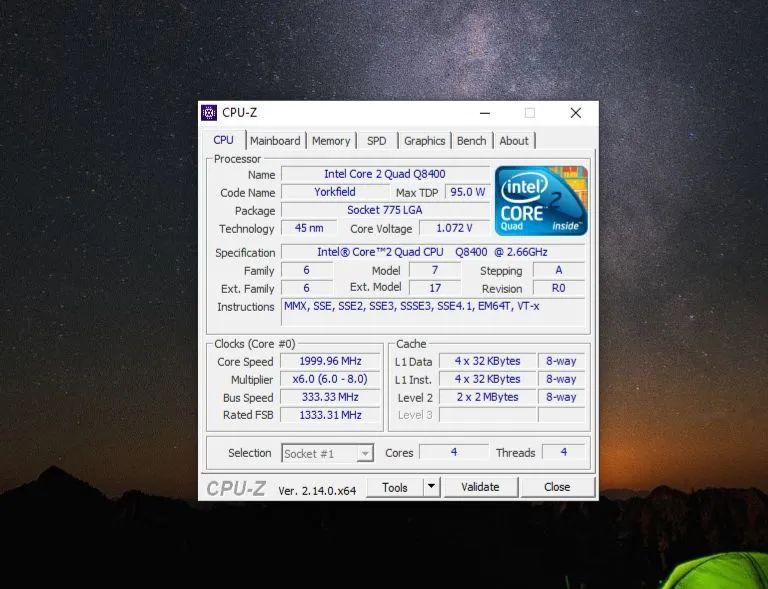The height and width of the screenshot is (589, 768).
Task: Click the Level 2 8-way associativity field
Action: coord(561,397)
